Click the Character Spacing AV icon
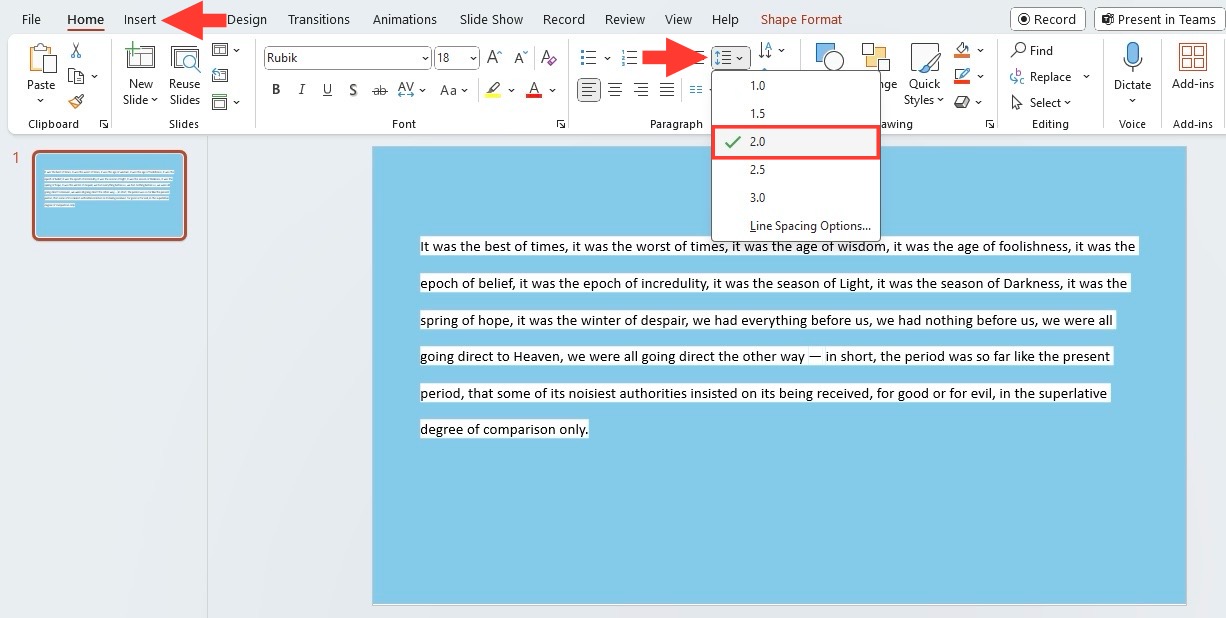The width and height of the screenshot is (1226, 618). [x=406, y=90]
